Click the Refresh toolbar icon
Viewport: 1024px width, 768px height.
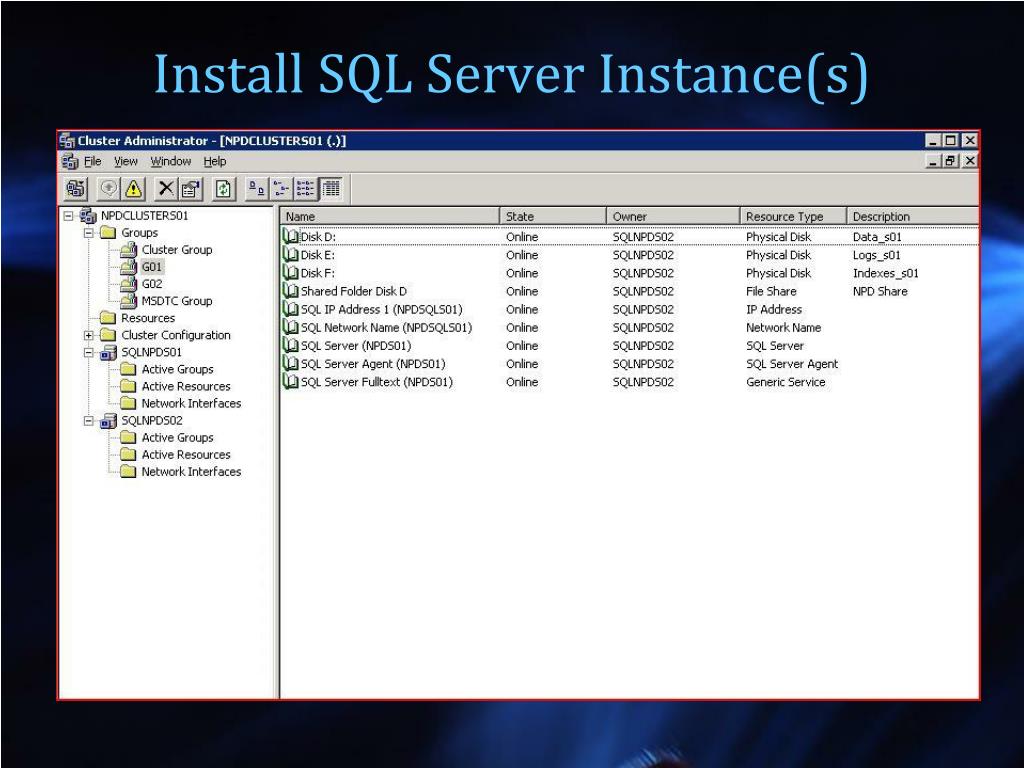tap(223, 189)
